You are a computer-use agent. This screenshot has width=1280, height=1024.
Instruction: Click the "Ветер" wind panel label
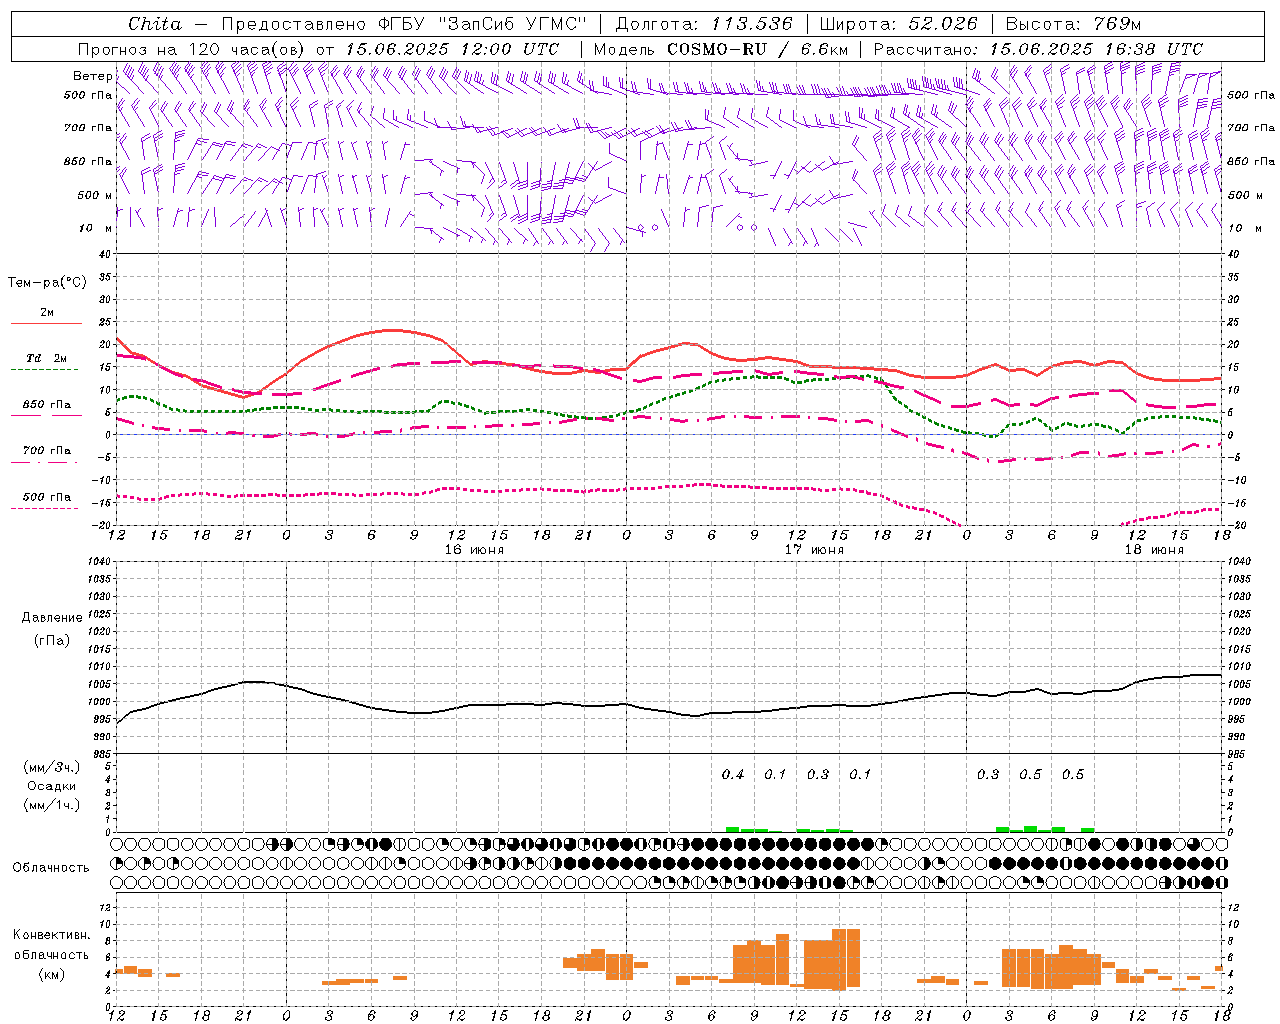pyautogui.click(x=92, y=76)
